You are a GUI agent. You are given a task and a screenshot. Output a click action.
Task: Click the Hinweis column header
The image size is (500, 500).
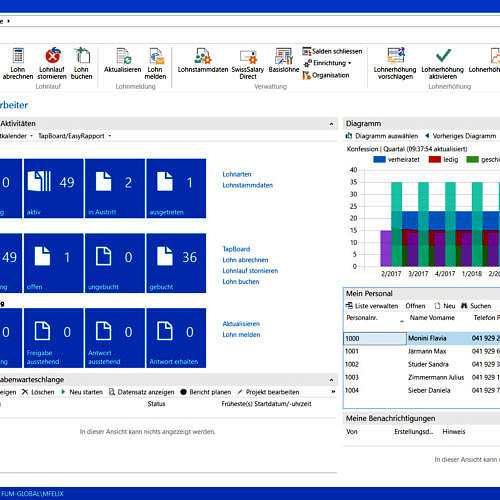pyautogui.click(x=454, y=432)
